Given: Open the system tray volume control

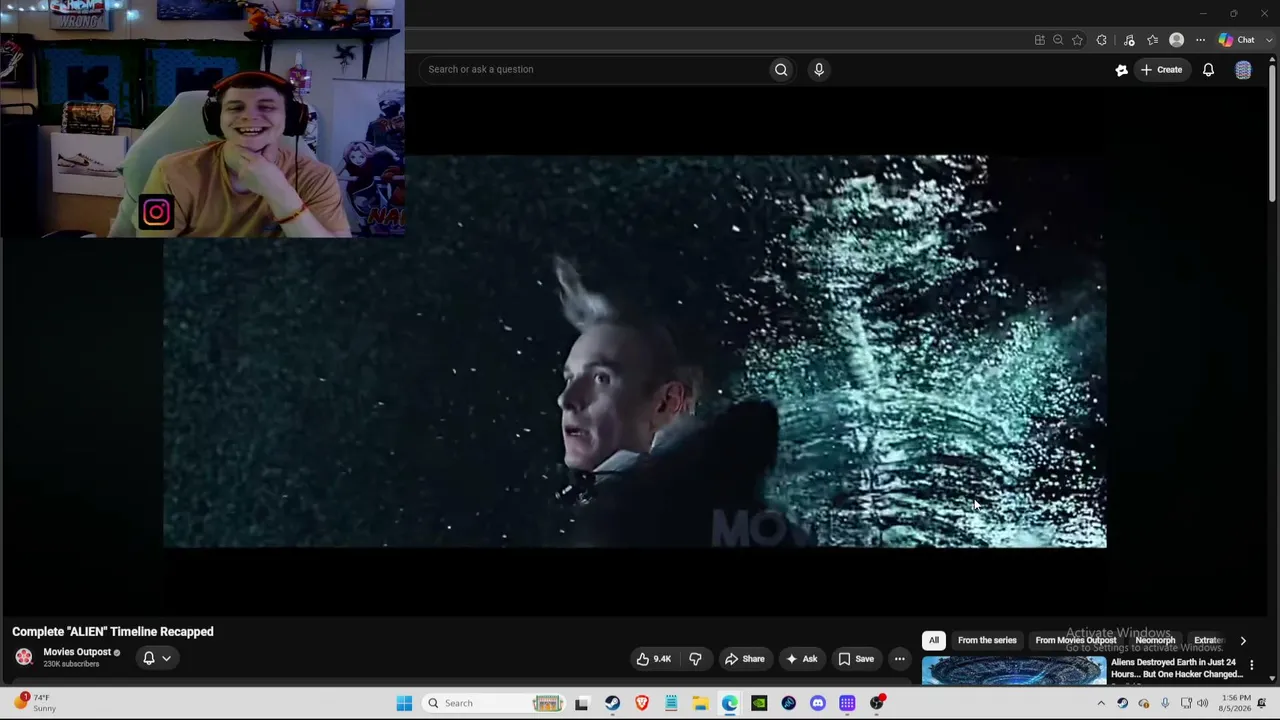Looking at the screenshot, I should tap(1203, 703).
